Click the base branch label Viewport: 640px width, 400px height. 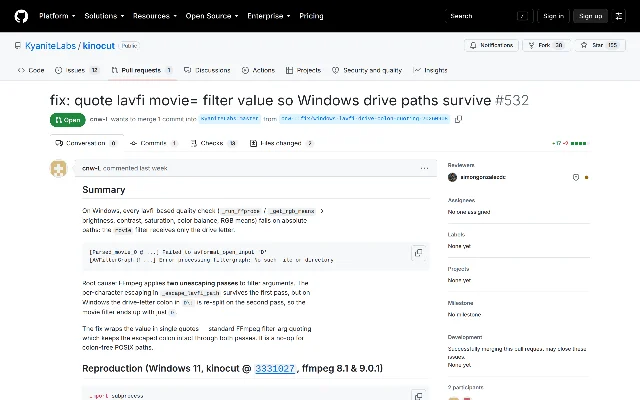(x=230, y=119)
